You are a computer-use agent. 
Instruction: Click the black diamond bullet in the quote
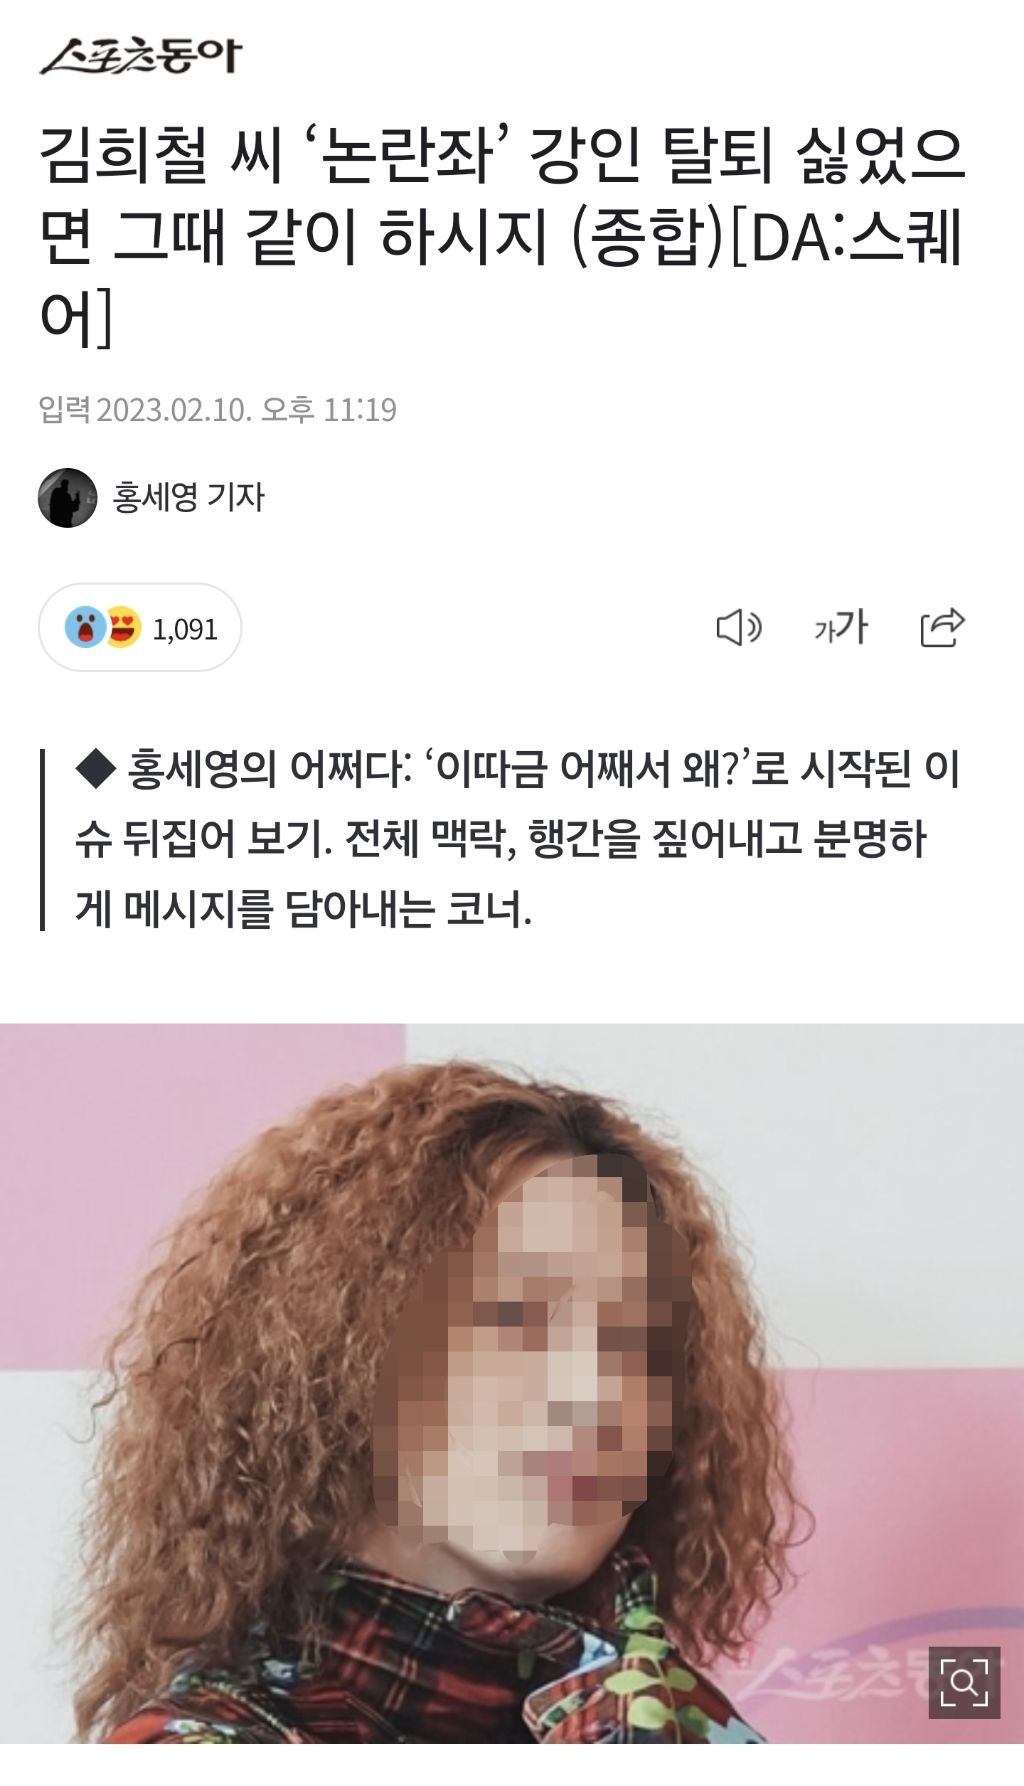(96, 768)
